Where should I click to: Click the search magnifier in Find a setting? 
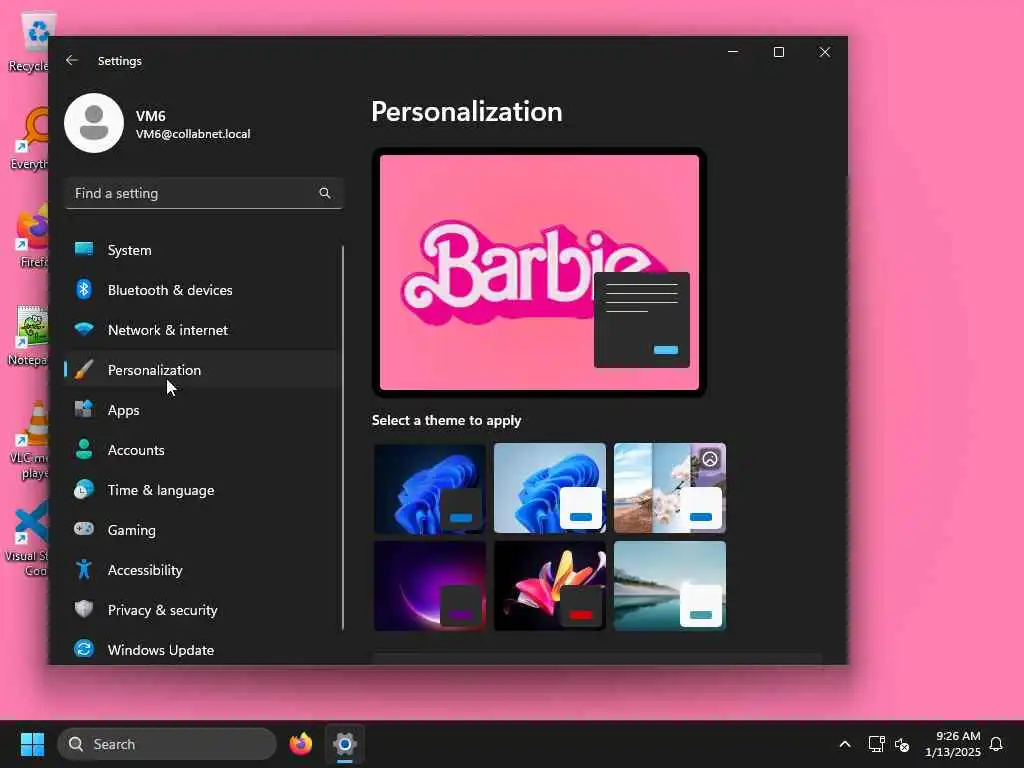click(x=325, y=193)
